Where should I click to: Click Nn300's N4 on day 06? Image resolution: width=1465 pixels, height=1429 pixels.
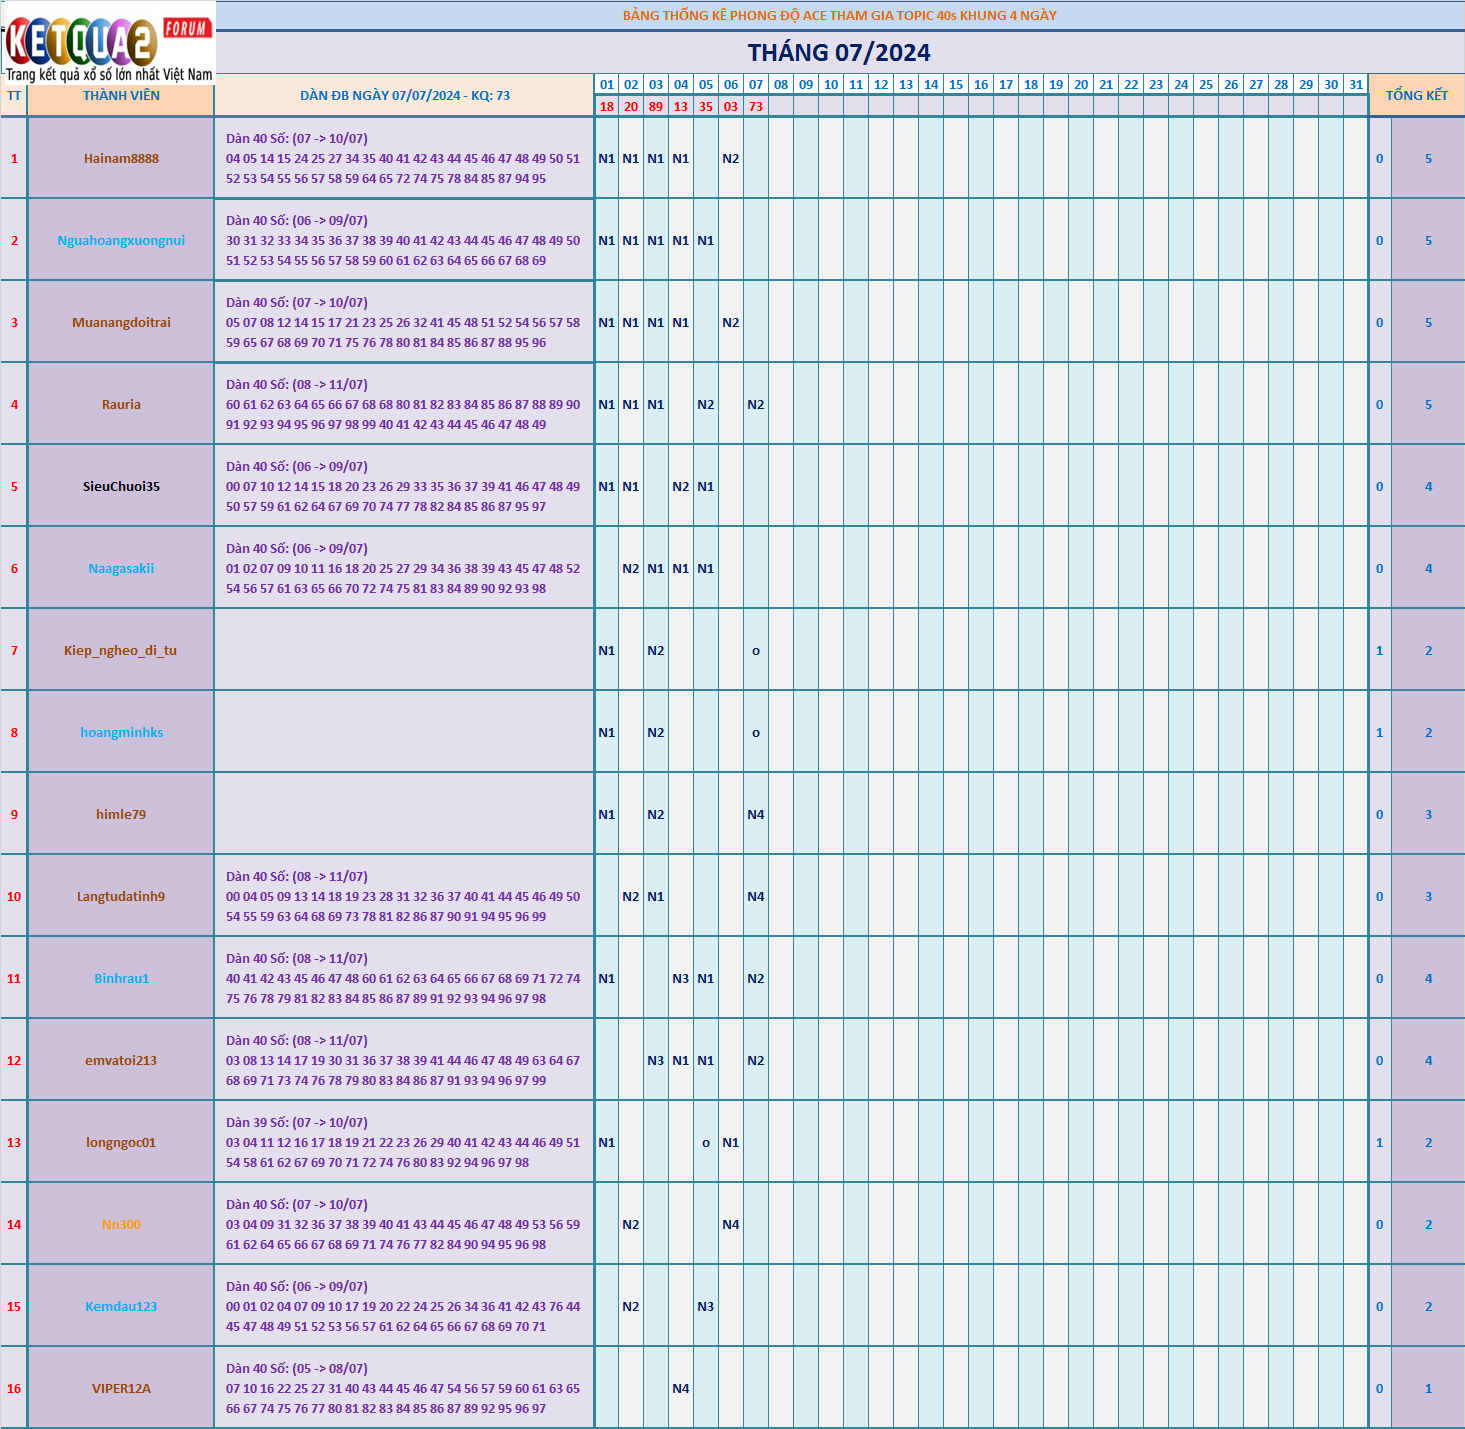[731, 1224]
